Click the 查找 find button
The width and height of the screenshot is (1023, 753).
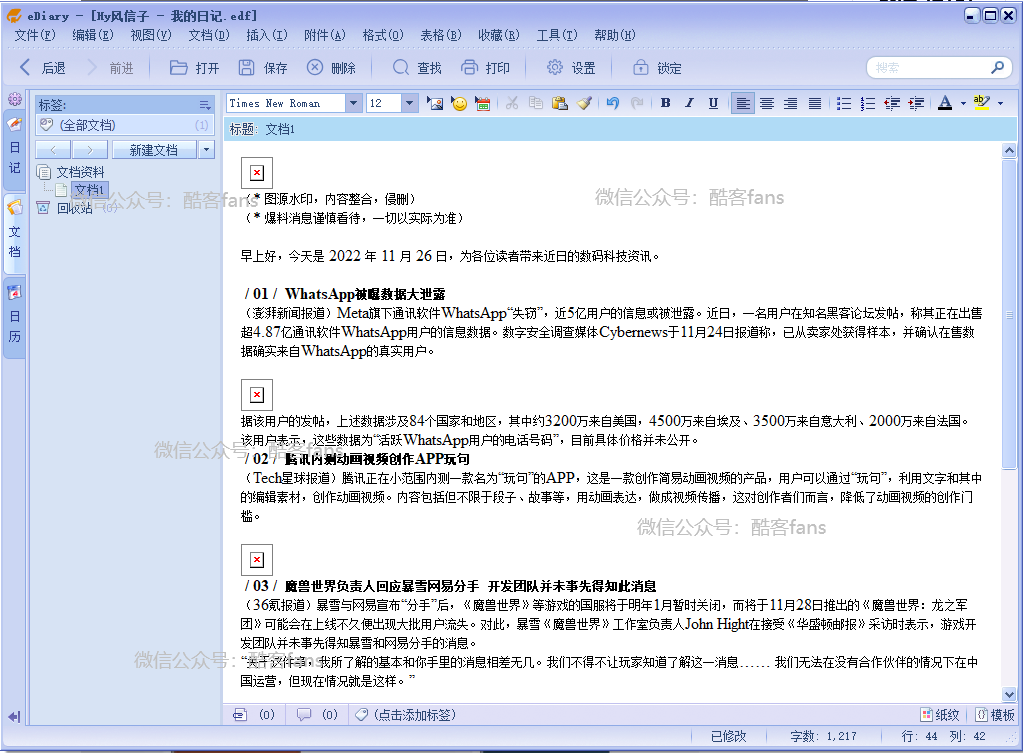[x=418, y=67]
